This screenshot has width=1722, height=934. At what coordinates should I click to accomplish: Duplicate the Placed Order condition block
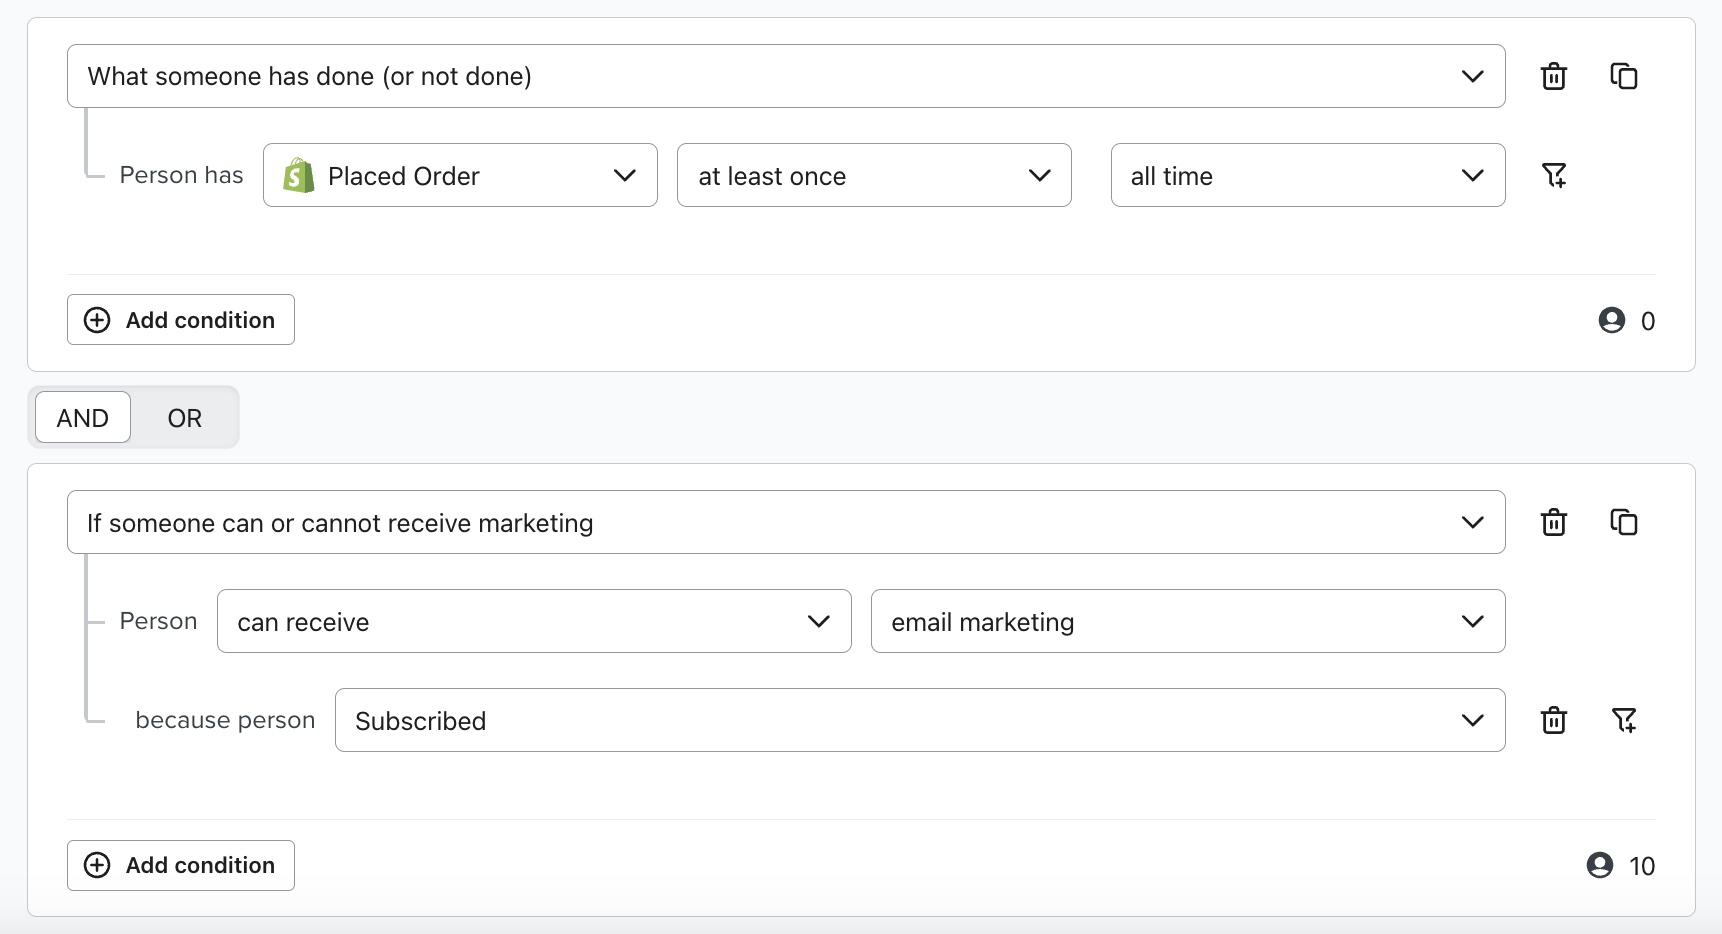(x=1624, y=75)
